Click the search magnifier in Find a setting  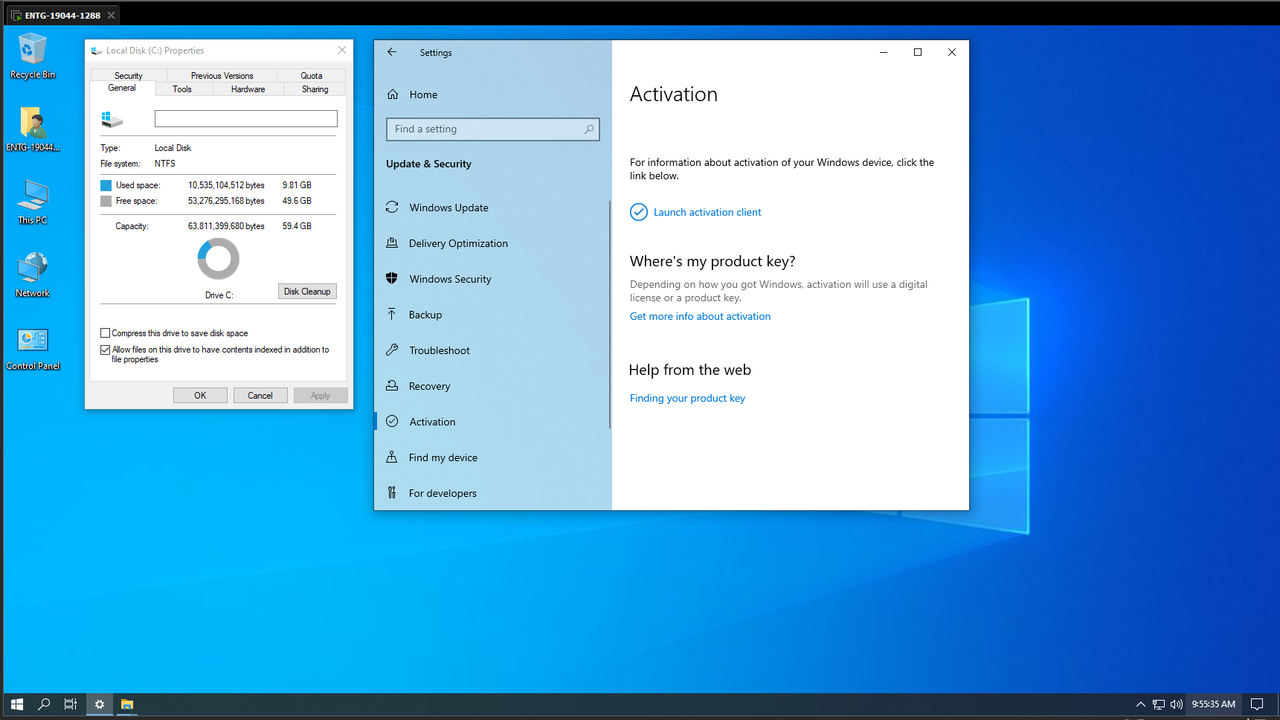[x=590, y=129]
